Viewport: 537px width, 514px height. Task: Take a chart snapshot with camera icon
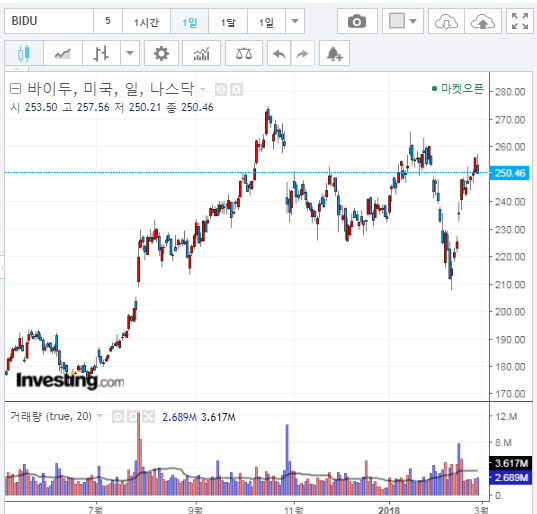tap(357, 21)
